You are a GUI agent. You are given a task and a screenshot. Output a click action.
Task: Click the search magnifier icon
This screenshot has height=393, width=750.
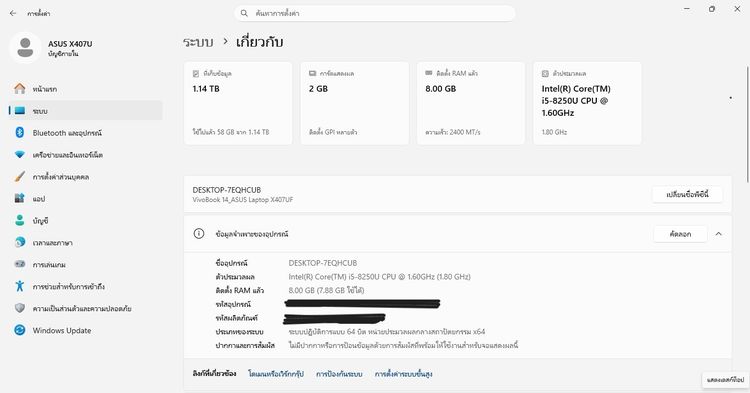pyautogui.click(x=244, y=13)
